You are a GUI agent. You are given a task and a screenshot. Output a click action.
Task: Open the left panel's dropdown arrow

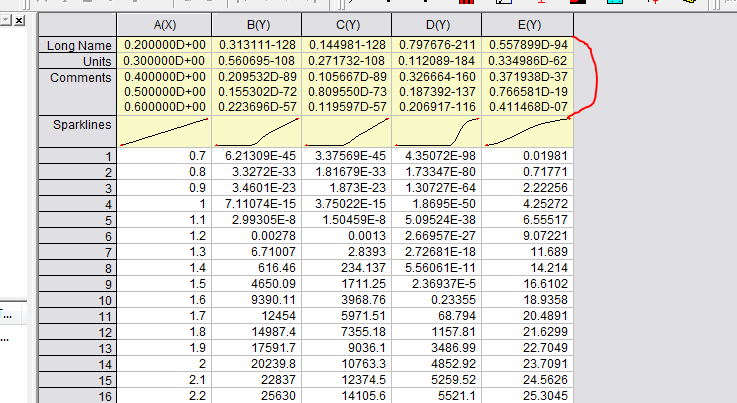6,21
